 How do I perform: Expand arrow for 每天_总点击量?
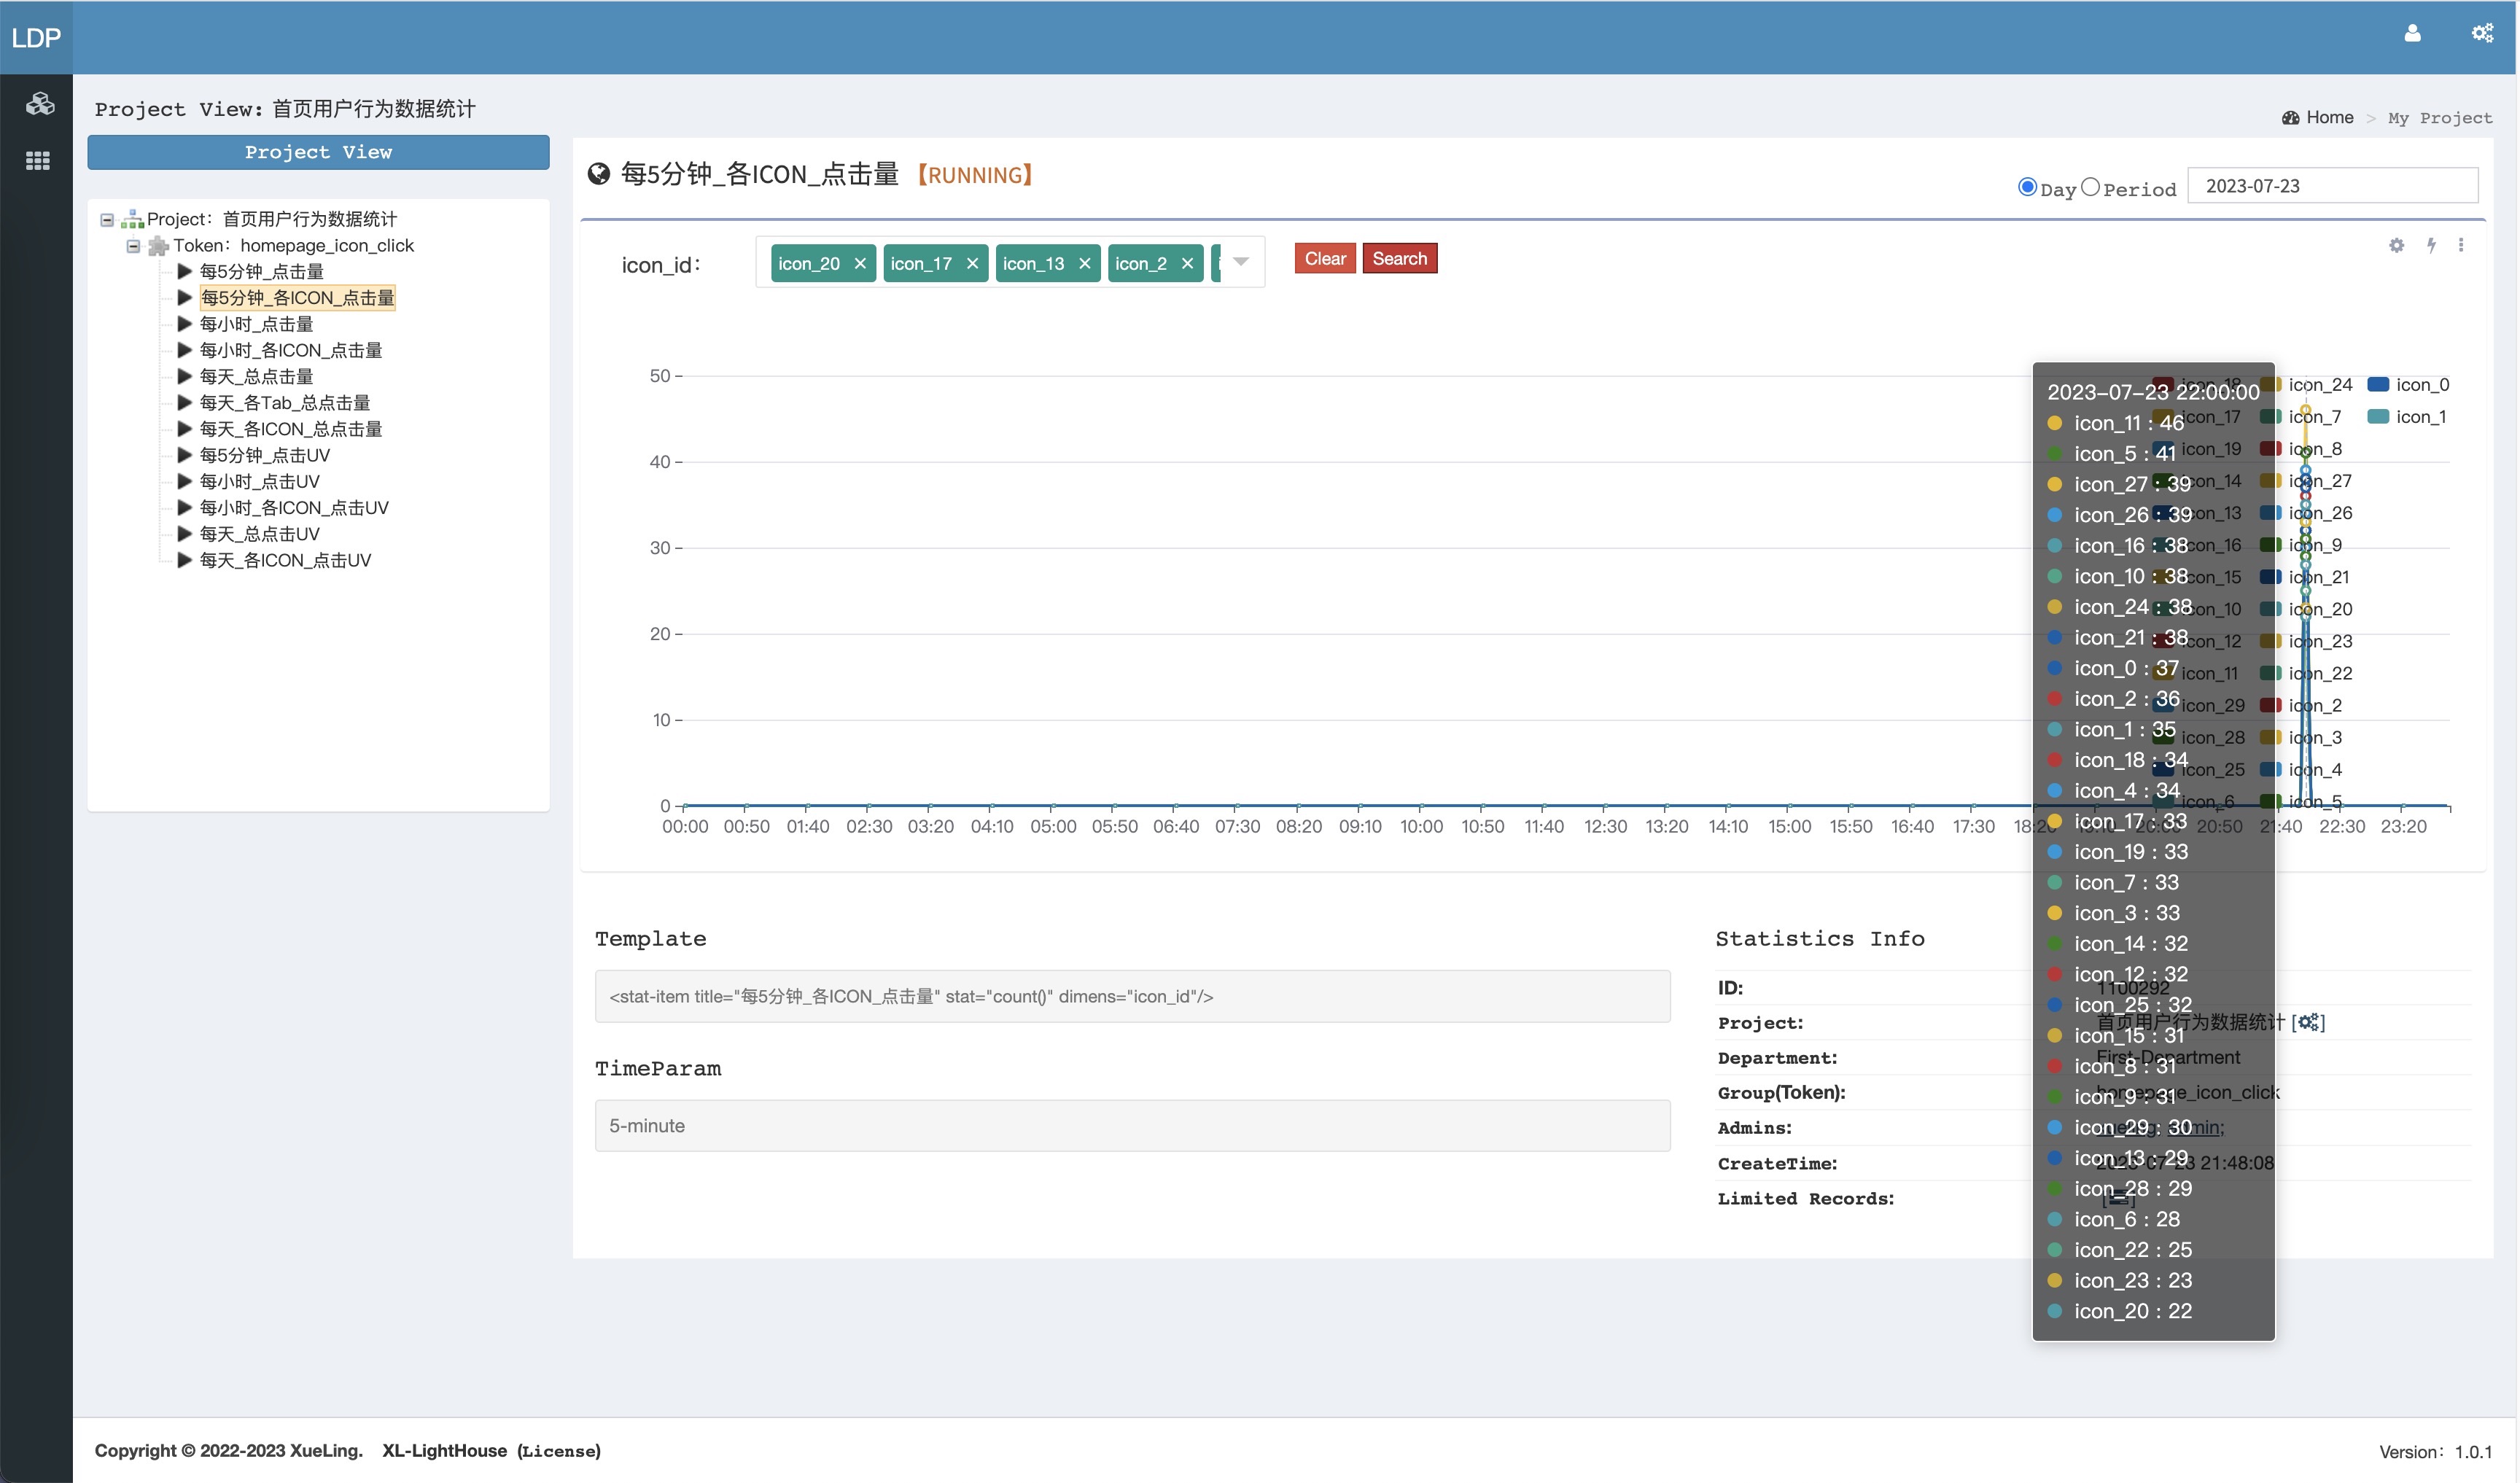coord(185,376)
